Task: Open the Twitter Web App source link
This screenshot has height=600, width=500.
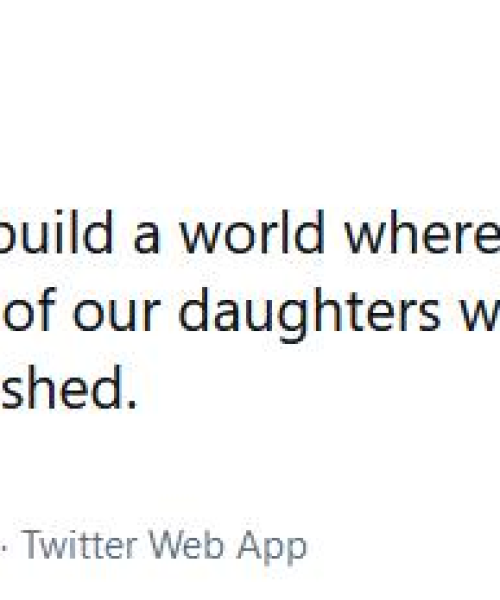Action: [165, 546]
